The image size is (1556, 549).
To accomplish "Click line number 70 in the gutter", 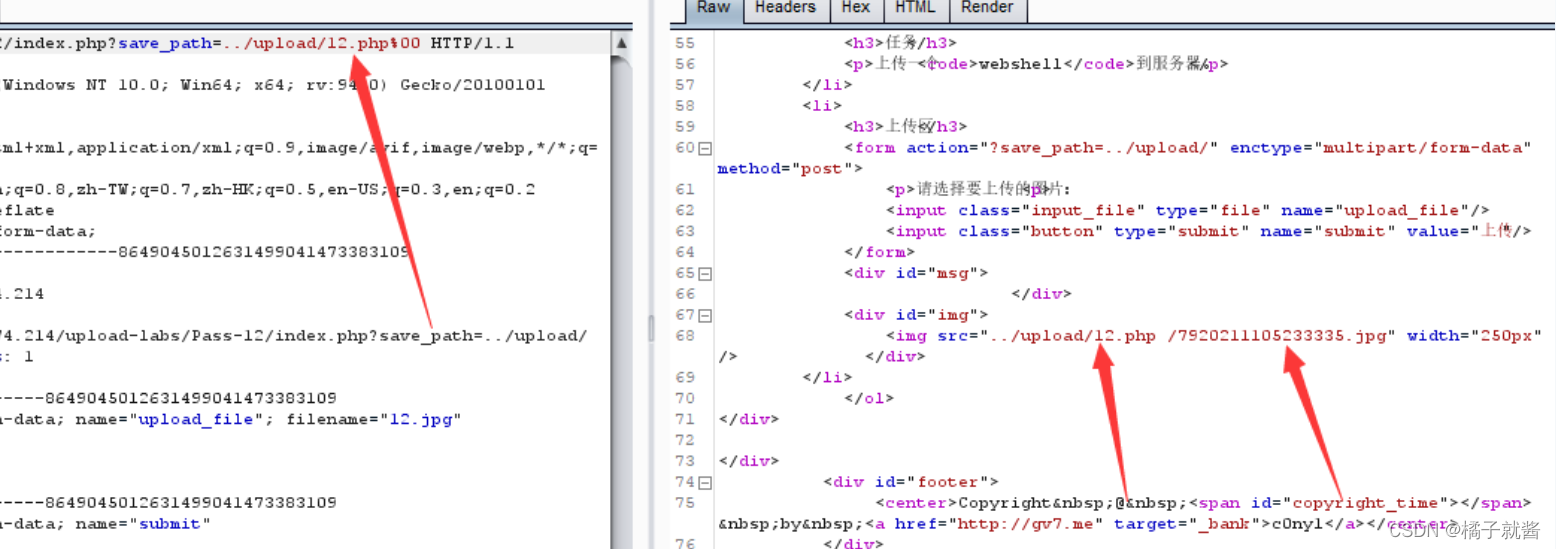I will [x=685, y=398].
